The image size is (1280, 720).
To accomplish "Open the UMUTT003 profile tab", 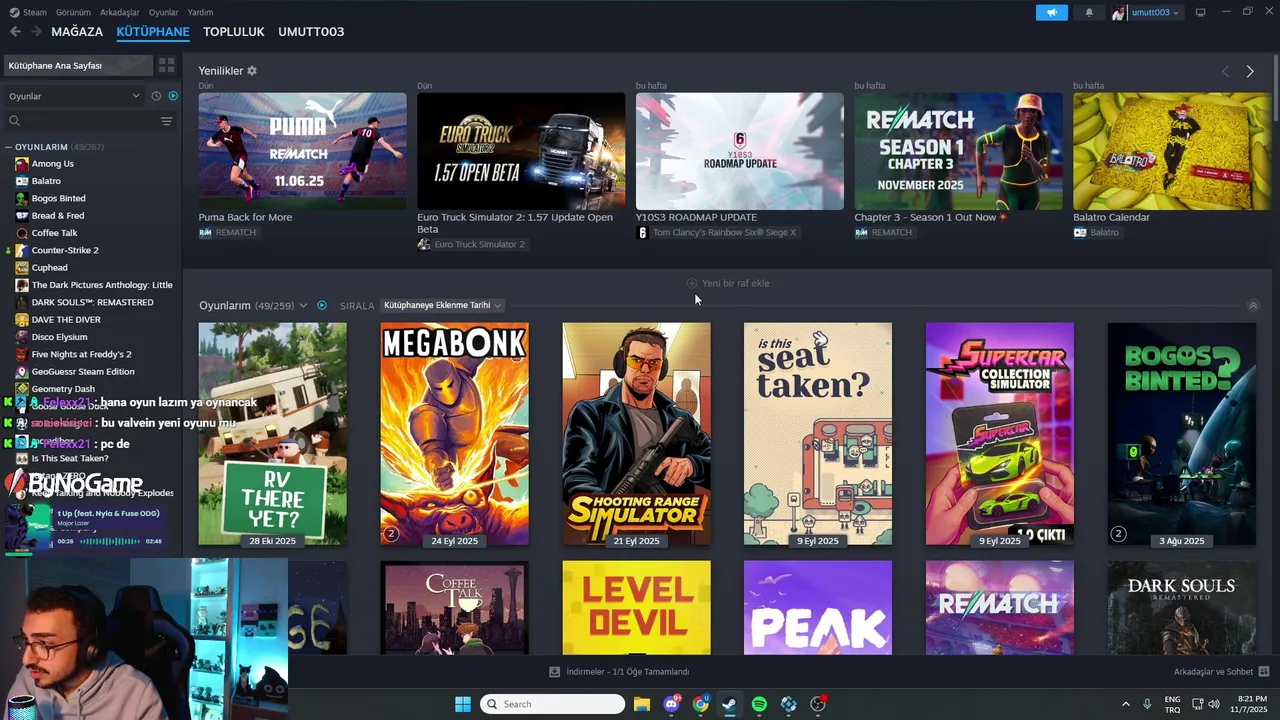I will (x=311, y=32).
